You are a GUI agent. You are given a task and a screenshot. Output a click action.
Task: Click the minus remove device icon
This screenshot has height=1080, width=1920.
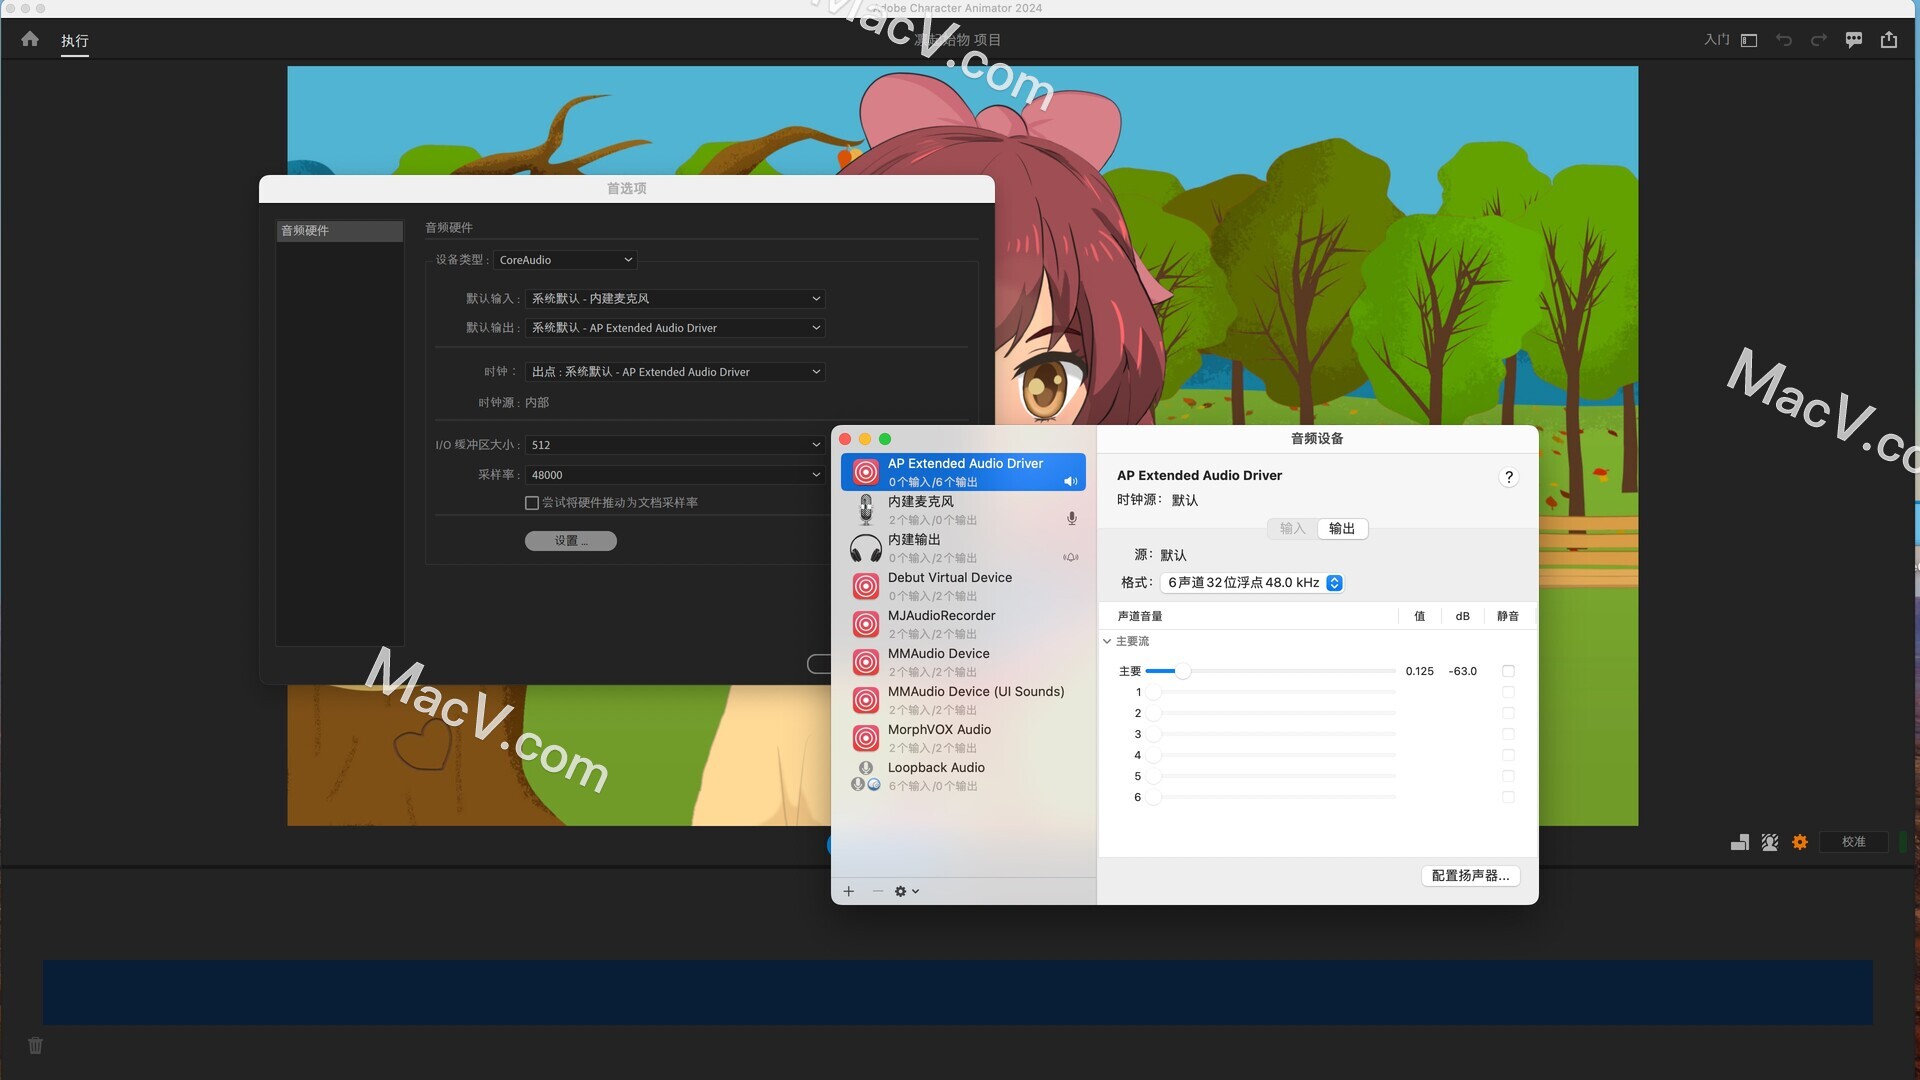[x=877, y=891]
